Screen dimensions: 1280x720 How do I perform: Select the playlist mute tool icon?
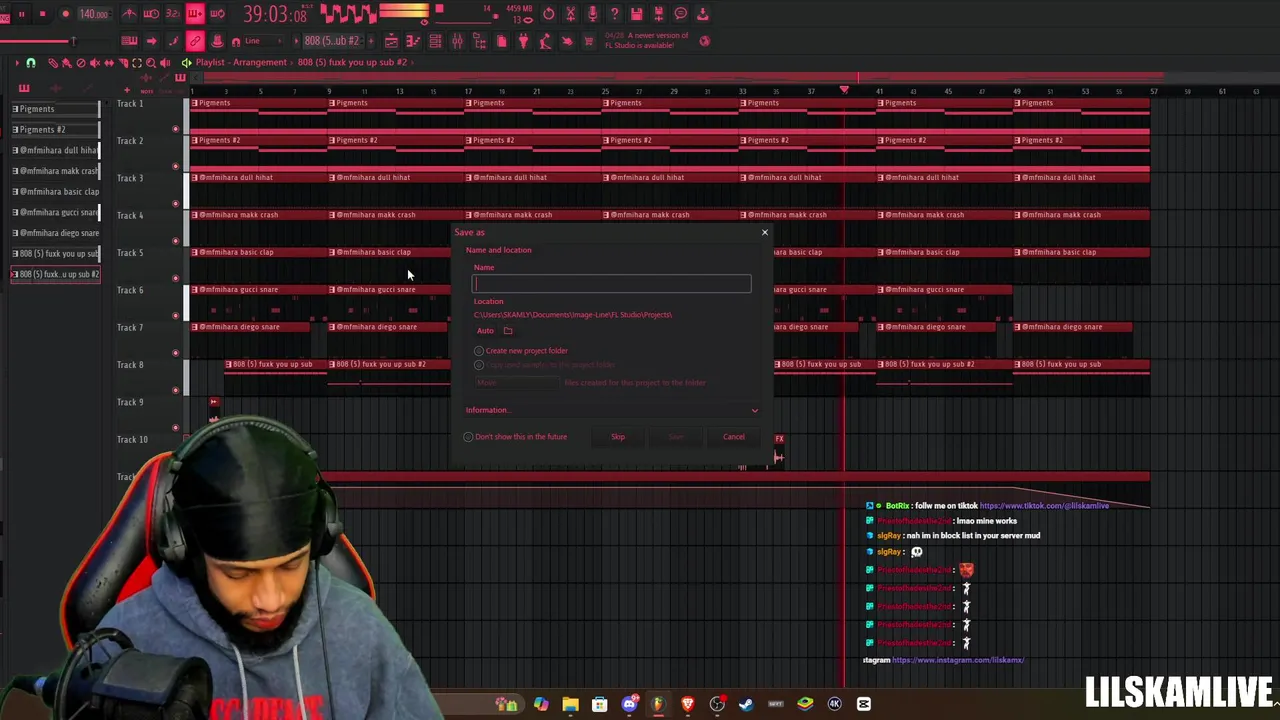pos(95,62)
